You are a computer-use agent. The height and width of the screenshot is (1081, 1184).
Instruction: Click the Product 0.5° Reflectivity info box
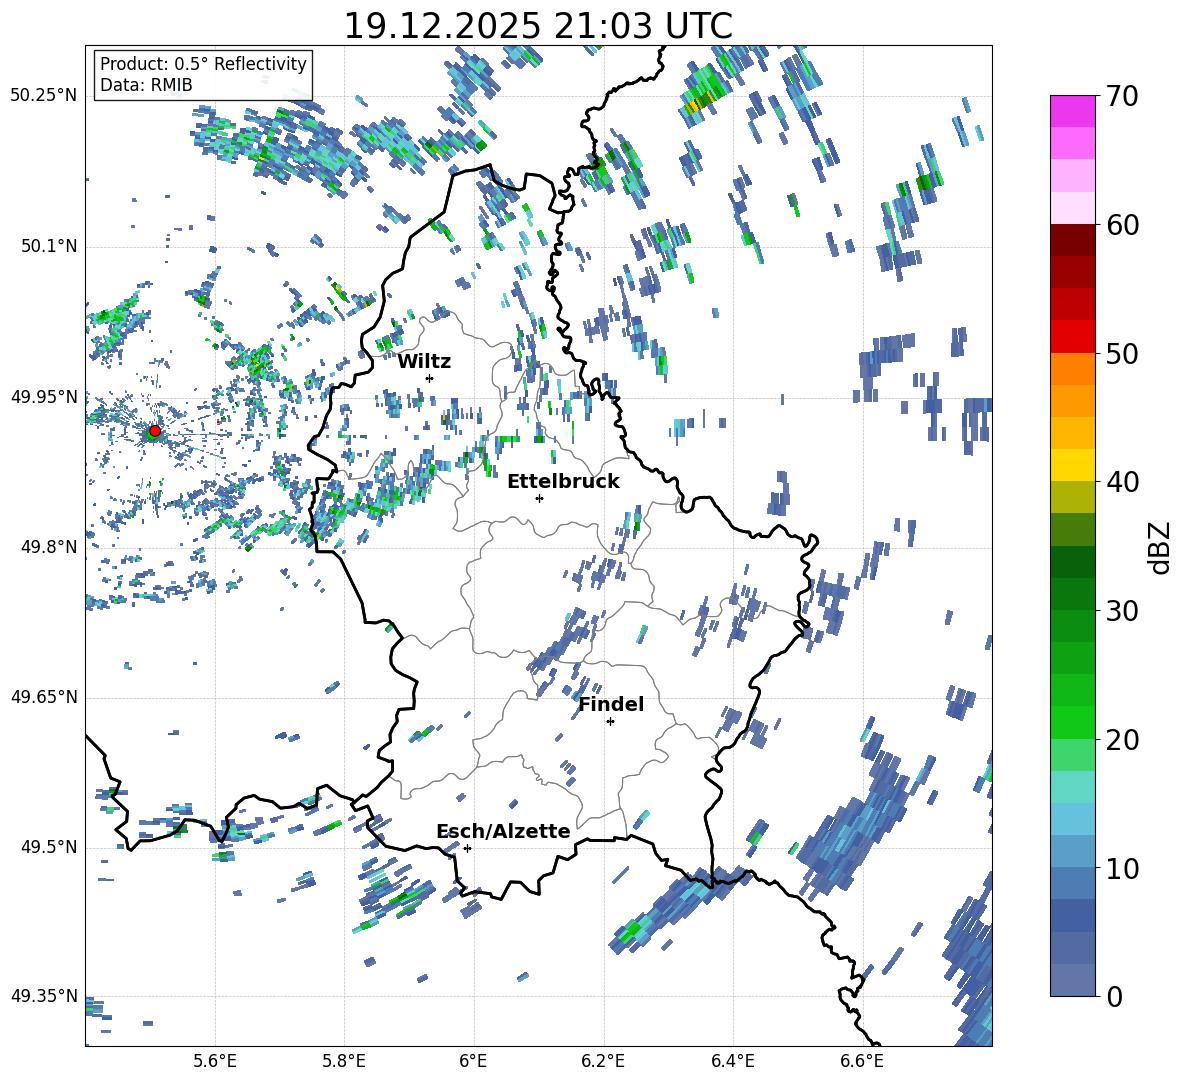[203, 75]
